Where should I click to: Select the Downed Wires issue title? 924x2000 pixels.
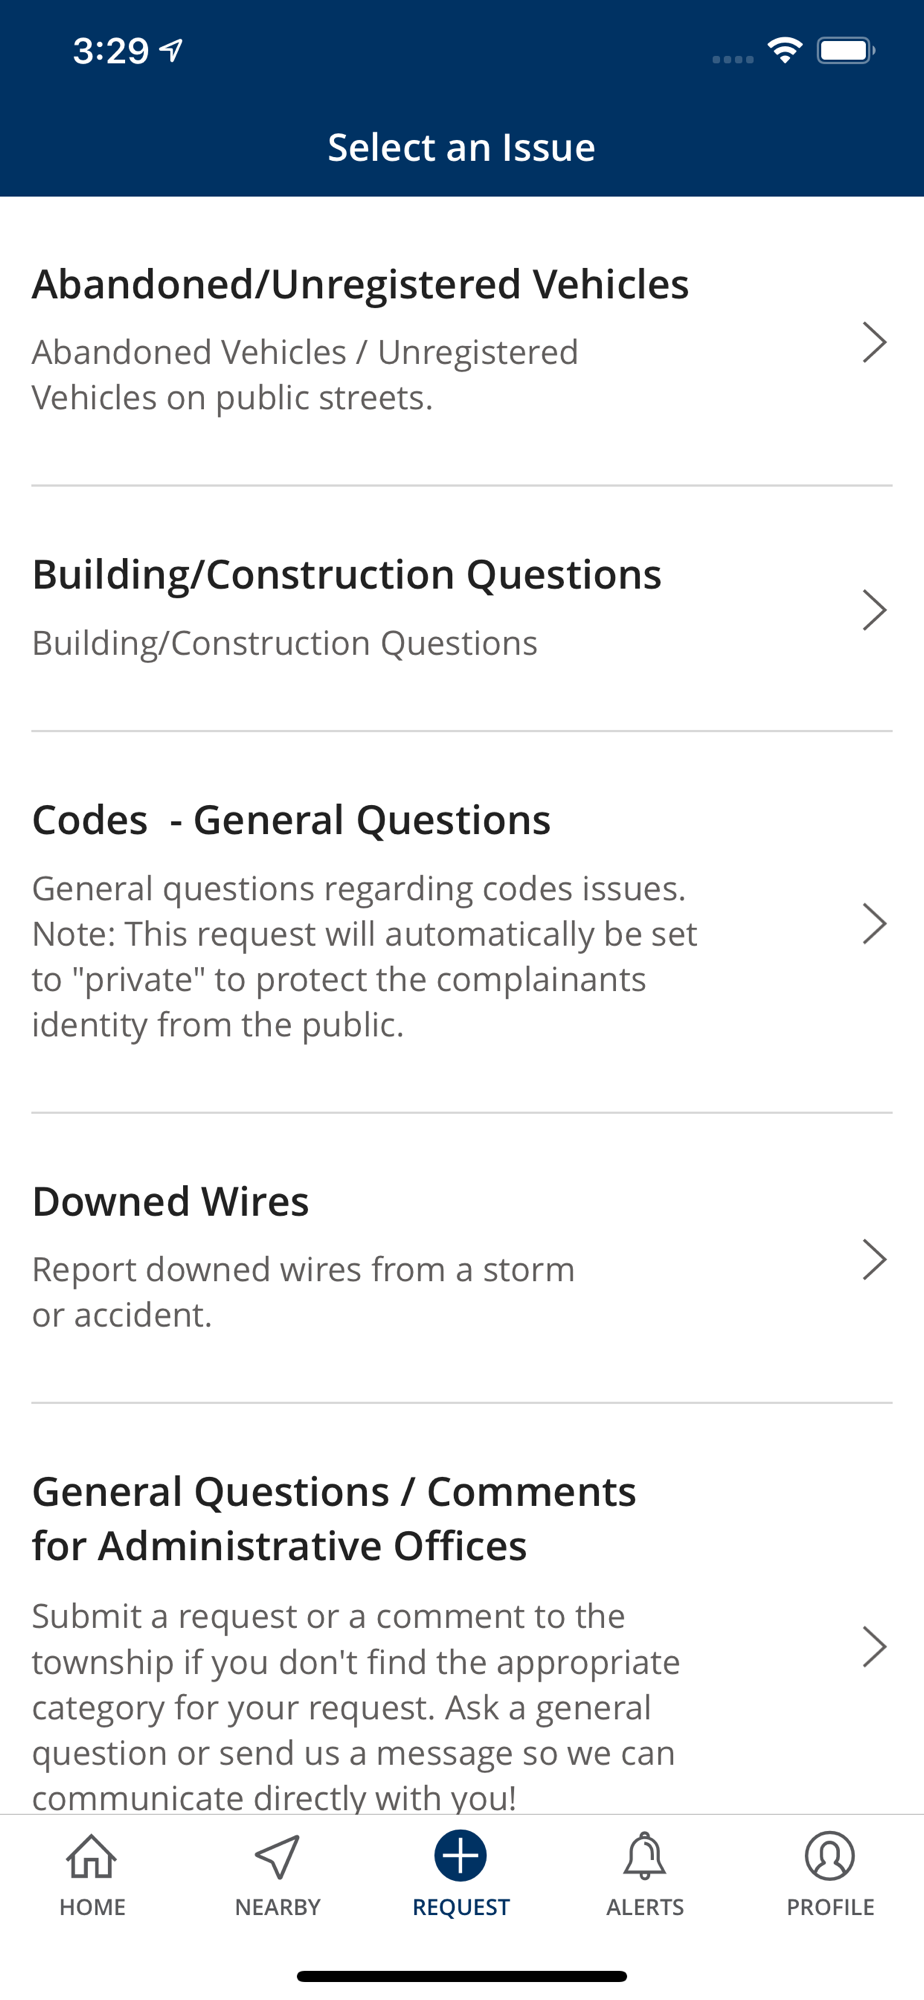[170, 1201]
